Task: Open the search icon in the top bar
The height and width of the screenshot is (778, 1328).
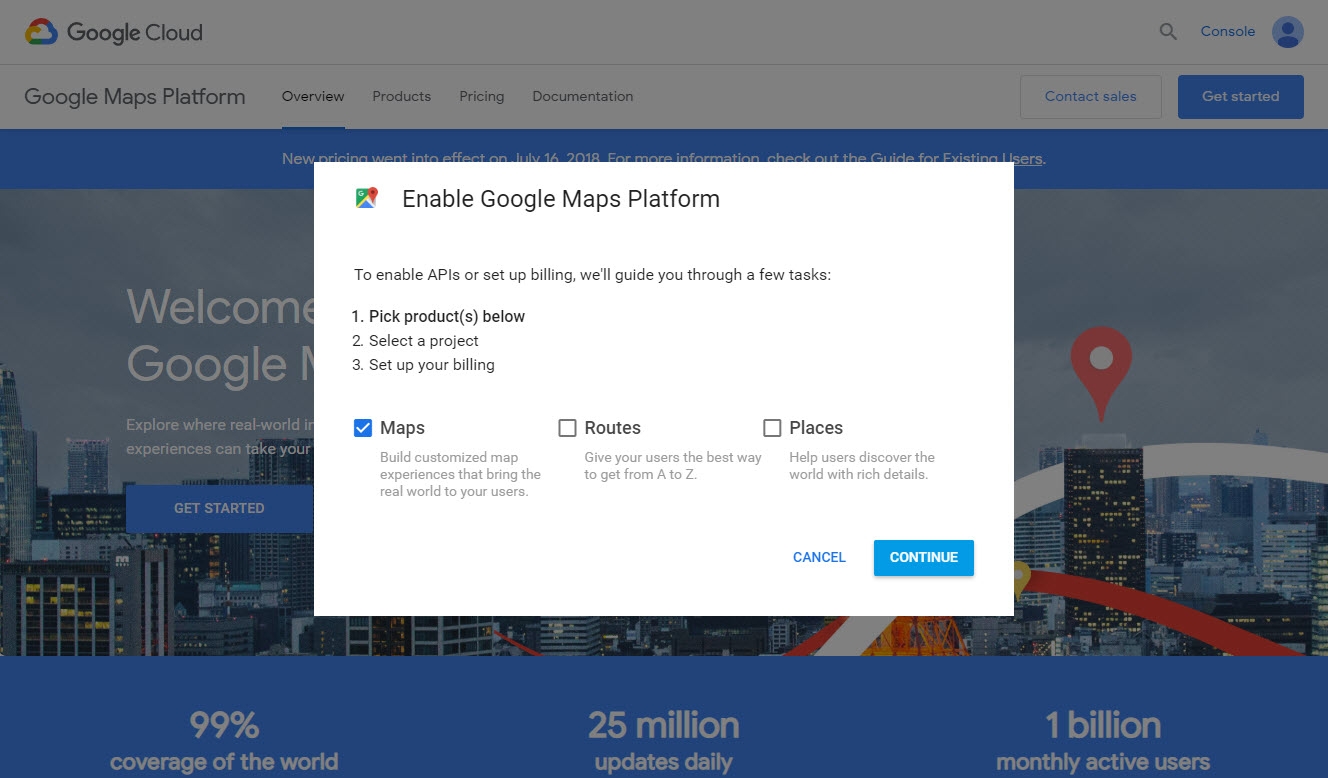Action: coord(1167,31)
